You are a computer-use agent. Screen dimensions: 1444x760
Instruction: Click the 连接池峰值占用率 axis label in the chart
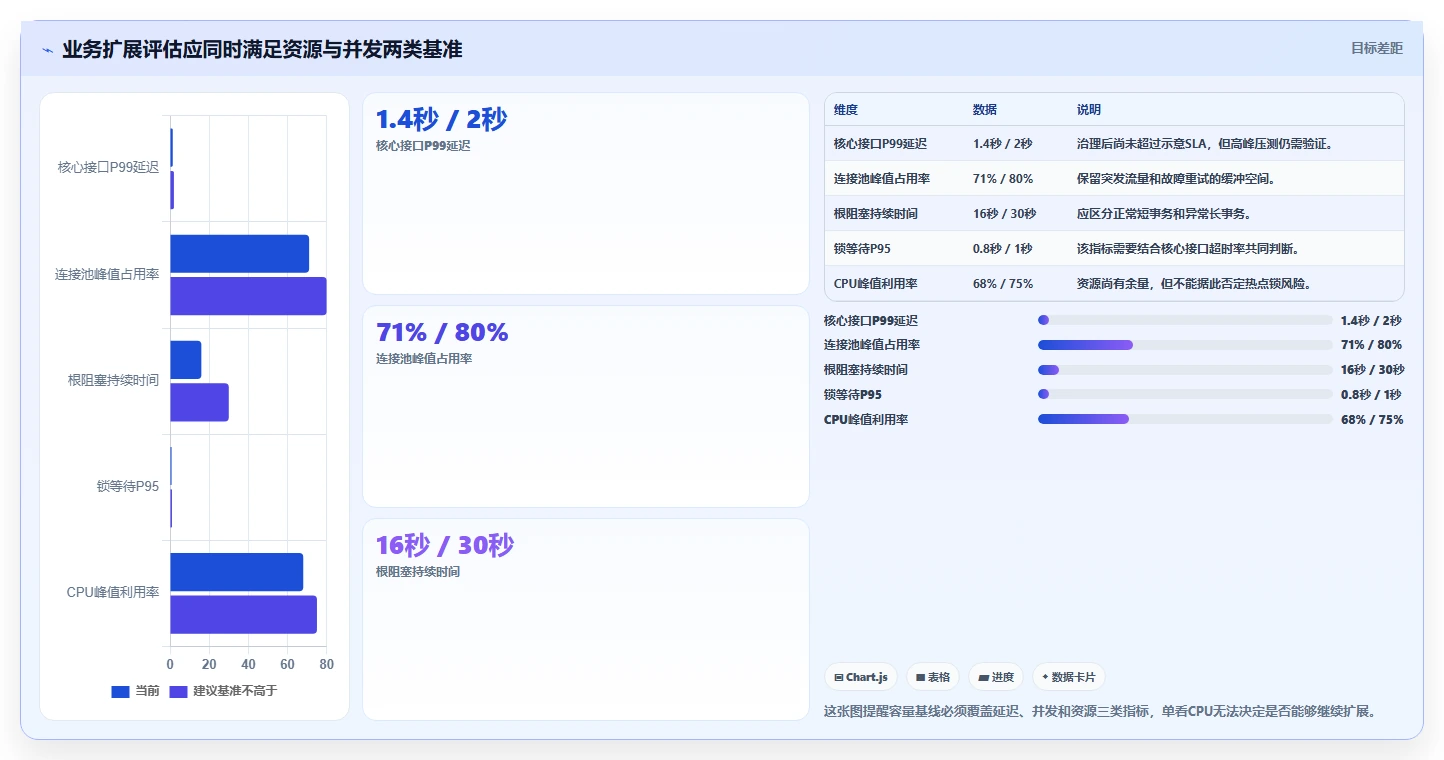[x=107, y=274]
